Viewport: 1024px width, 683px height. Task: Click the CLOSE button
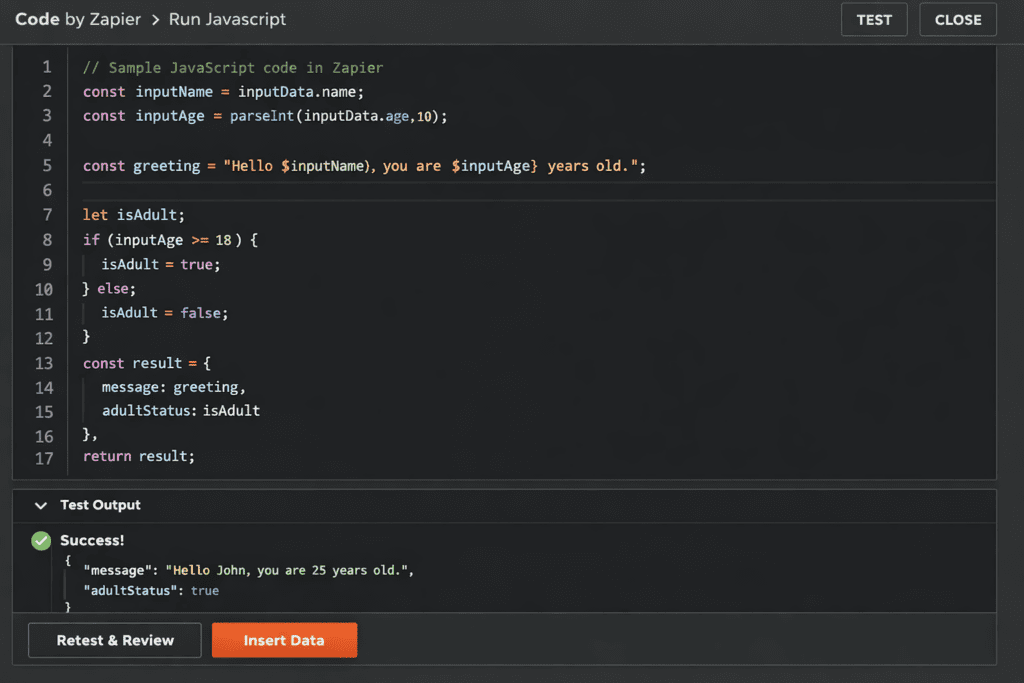pos(957,20)
